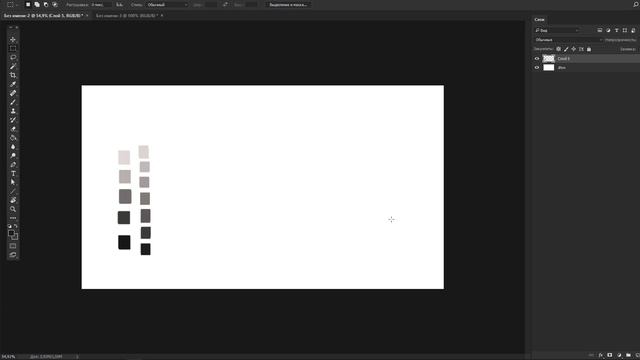Image resolution: width=640 pixels, height=360 pixels.
Task: Select the Eyedropper tool
Action: pyautogui.click(x=13, y=84)
